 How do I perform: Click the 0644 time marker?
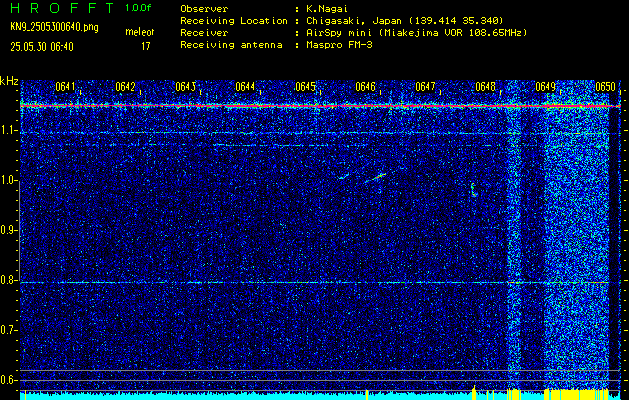(245, 87)
